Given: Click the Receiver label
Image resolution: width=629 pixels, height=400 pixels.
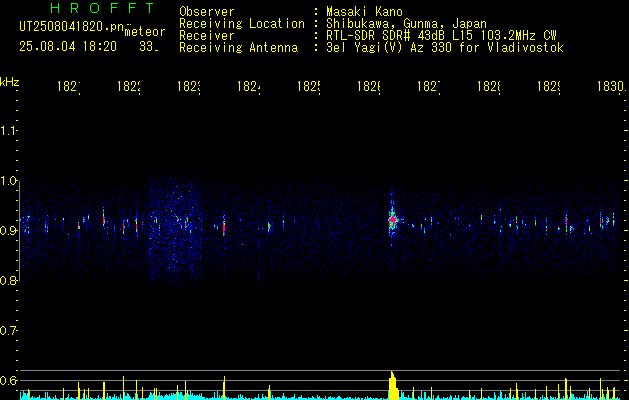Looking at the screenshot, I should 207,36.
